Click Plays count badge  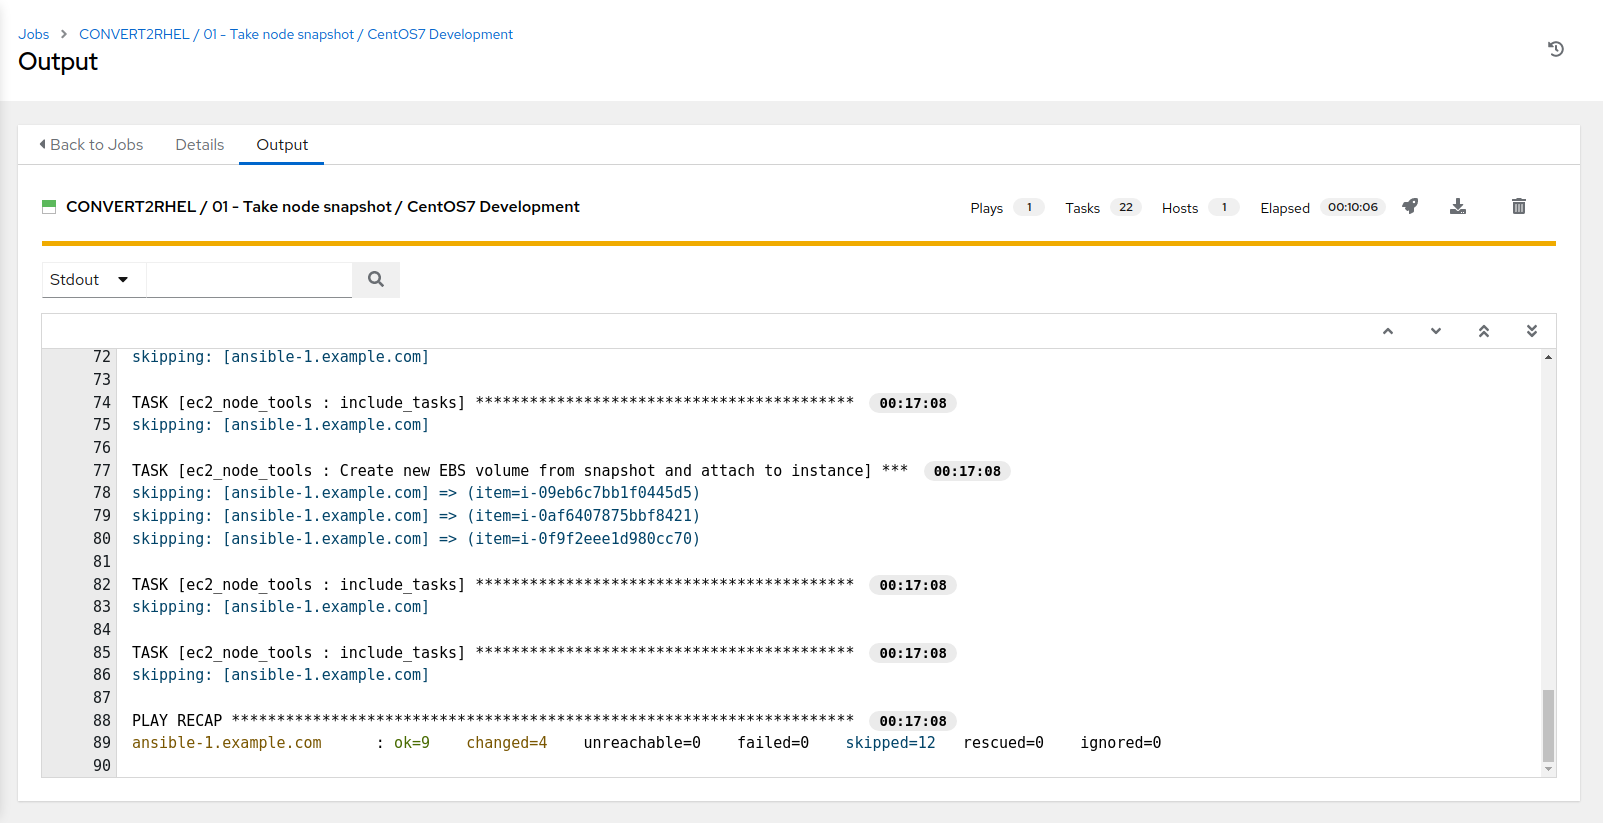(x=1029, y=207)
